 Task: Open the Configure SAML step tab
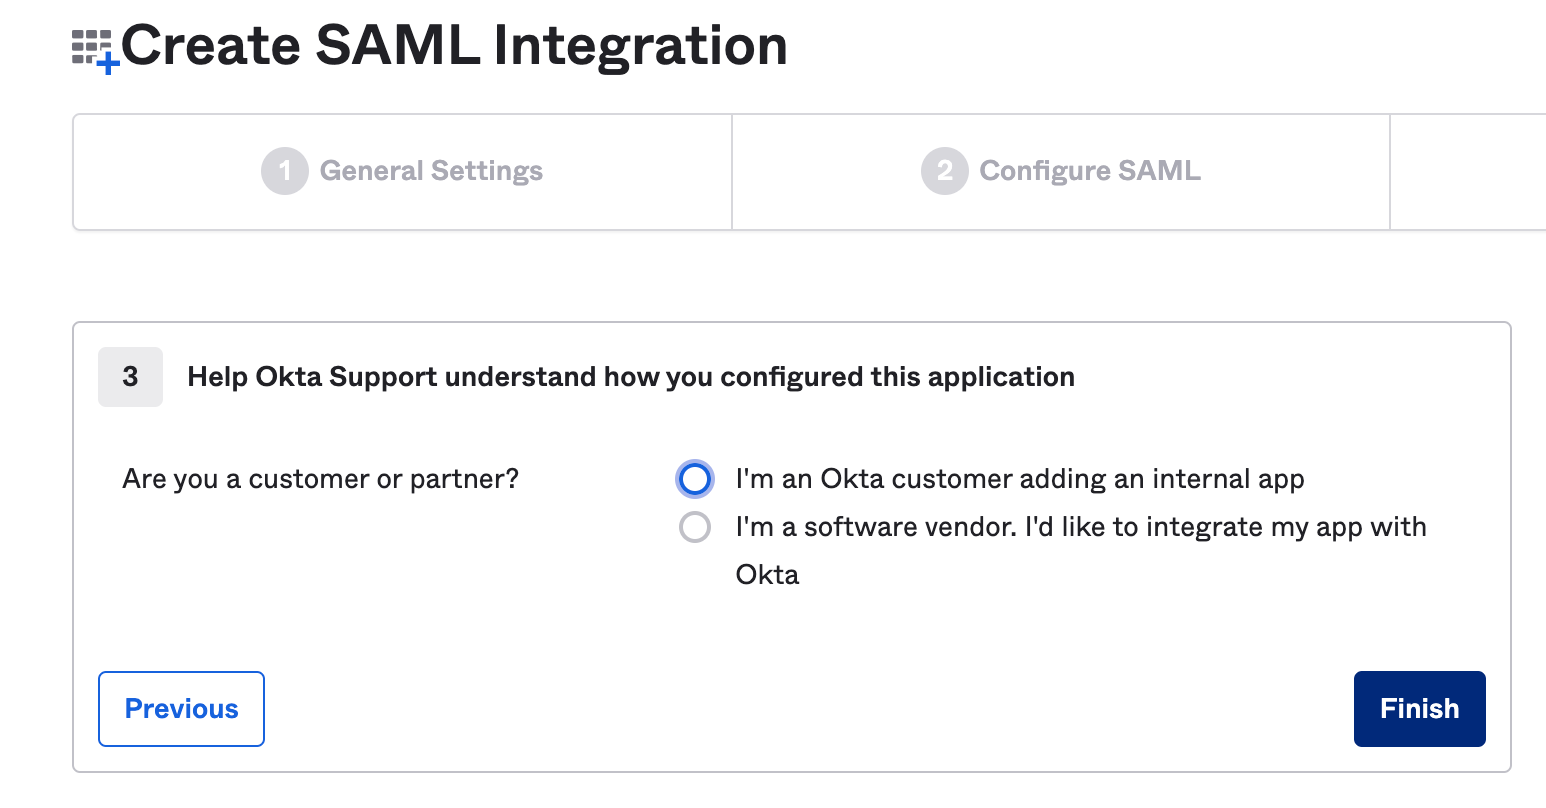tap(1061, 172)
